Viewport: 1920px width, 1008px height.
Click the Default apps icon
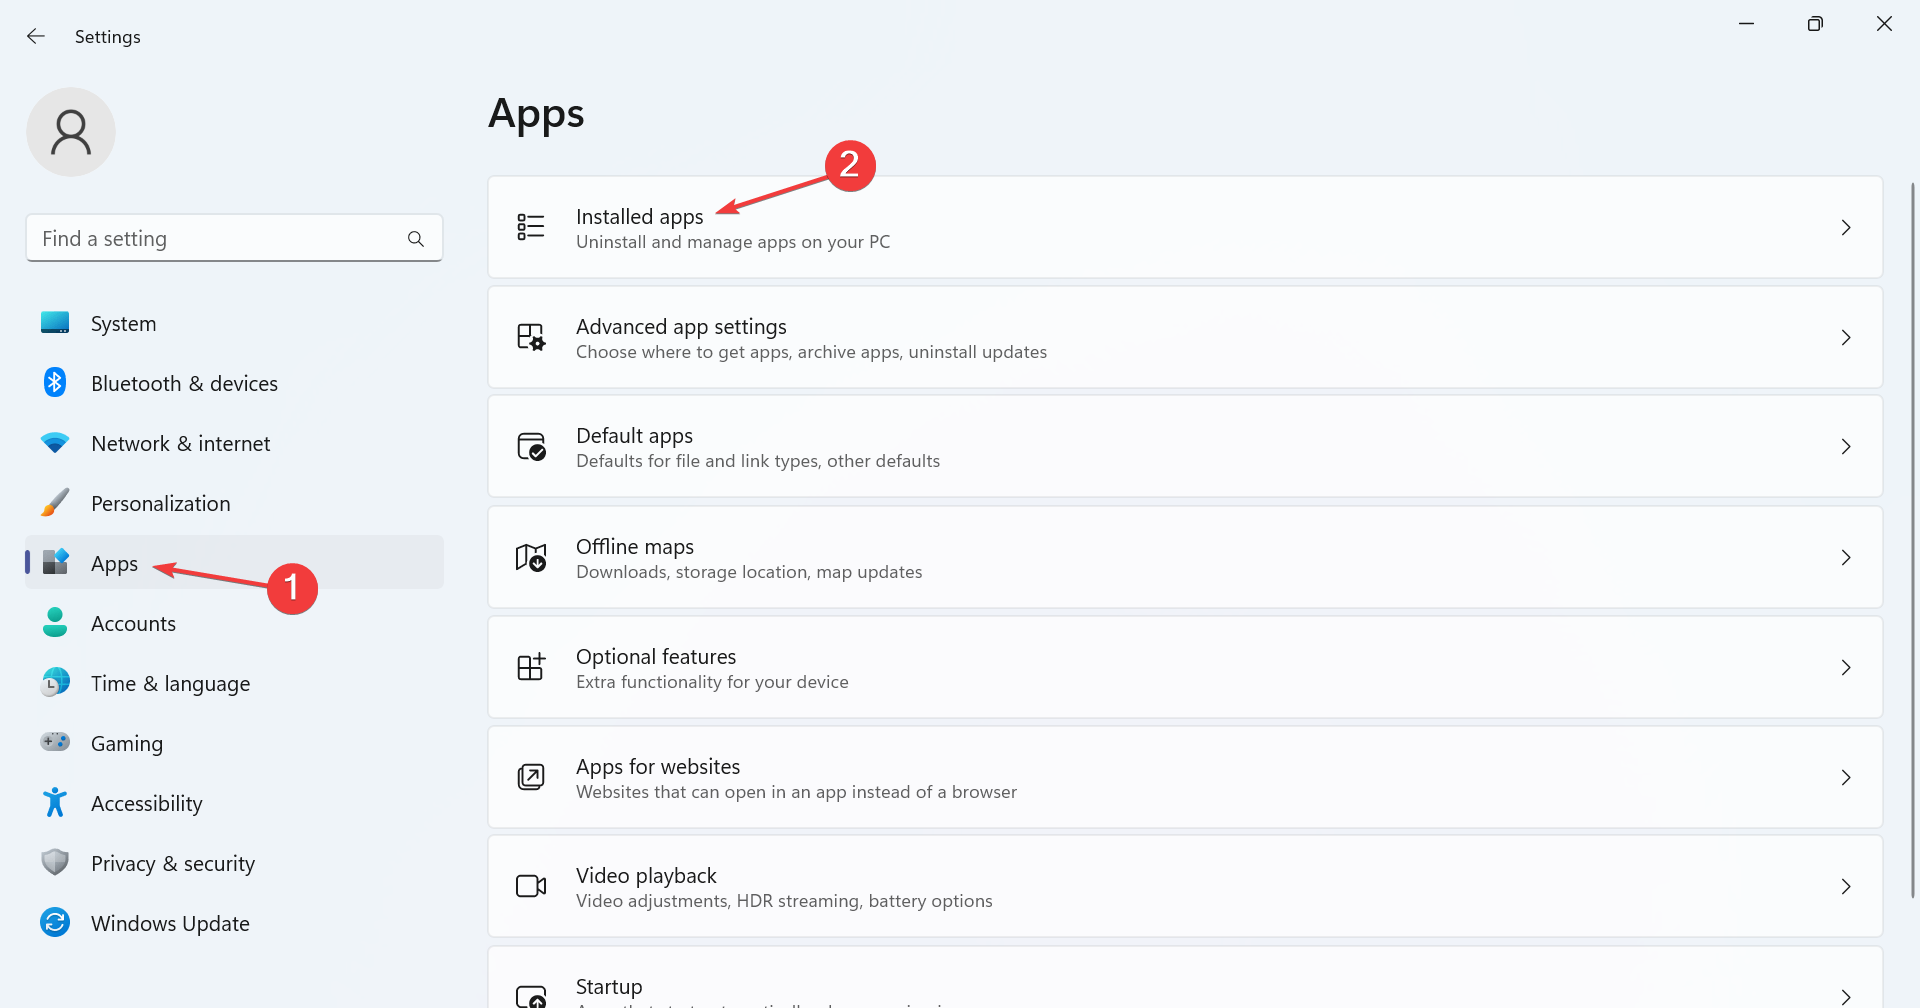tap(531, 447)
